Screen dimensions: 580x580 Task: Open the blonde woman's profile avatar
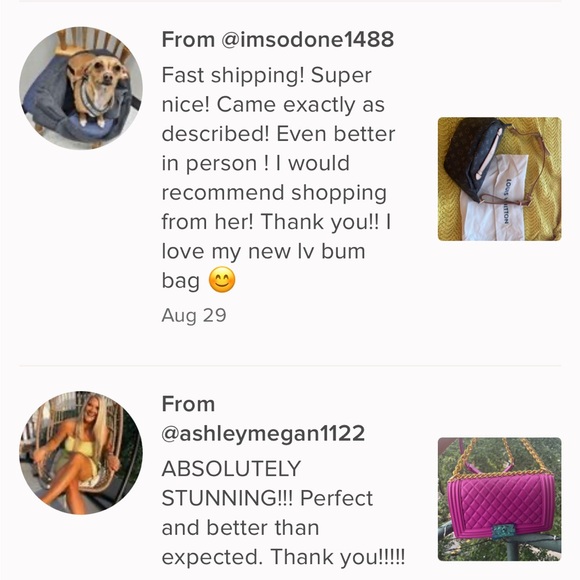point(81,453)
